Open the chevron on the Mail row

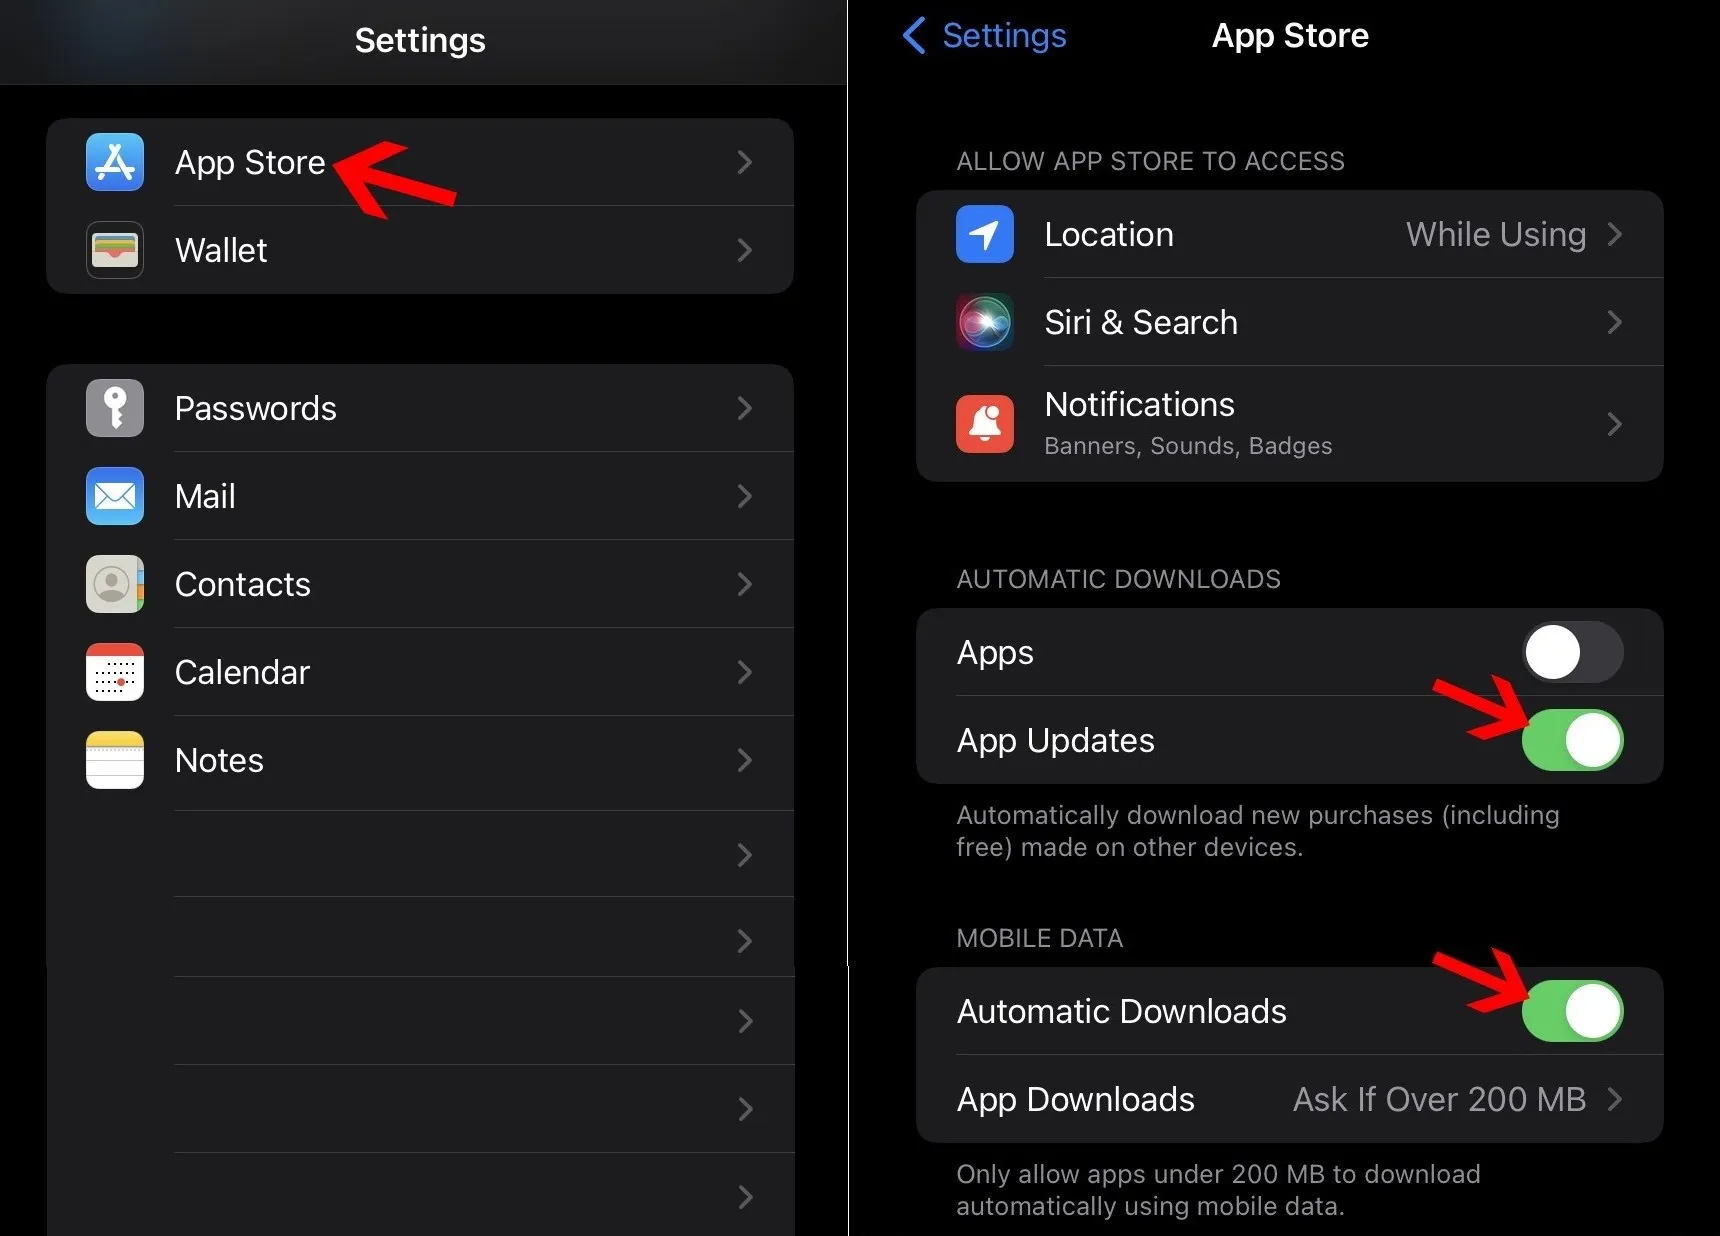[744, 496]
